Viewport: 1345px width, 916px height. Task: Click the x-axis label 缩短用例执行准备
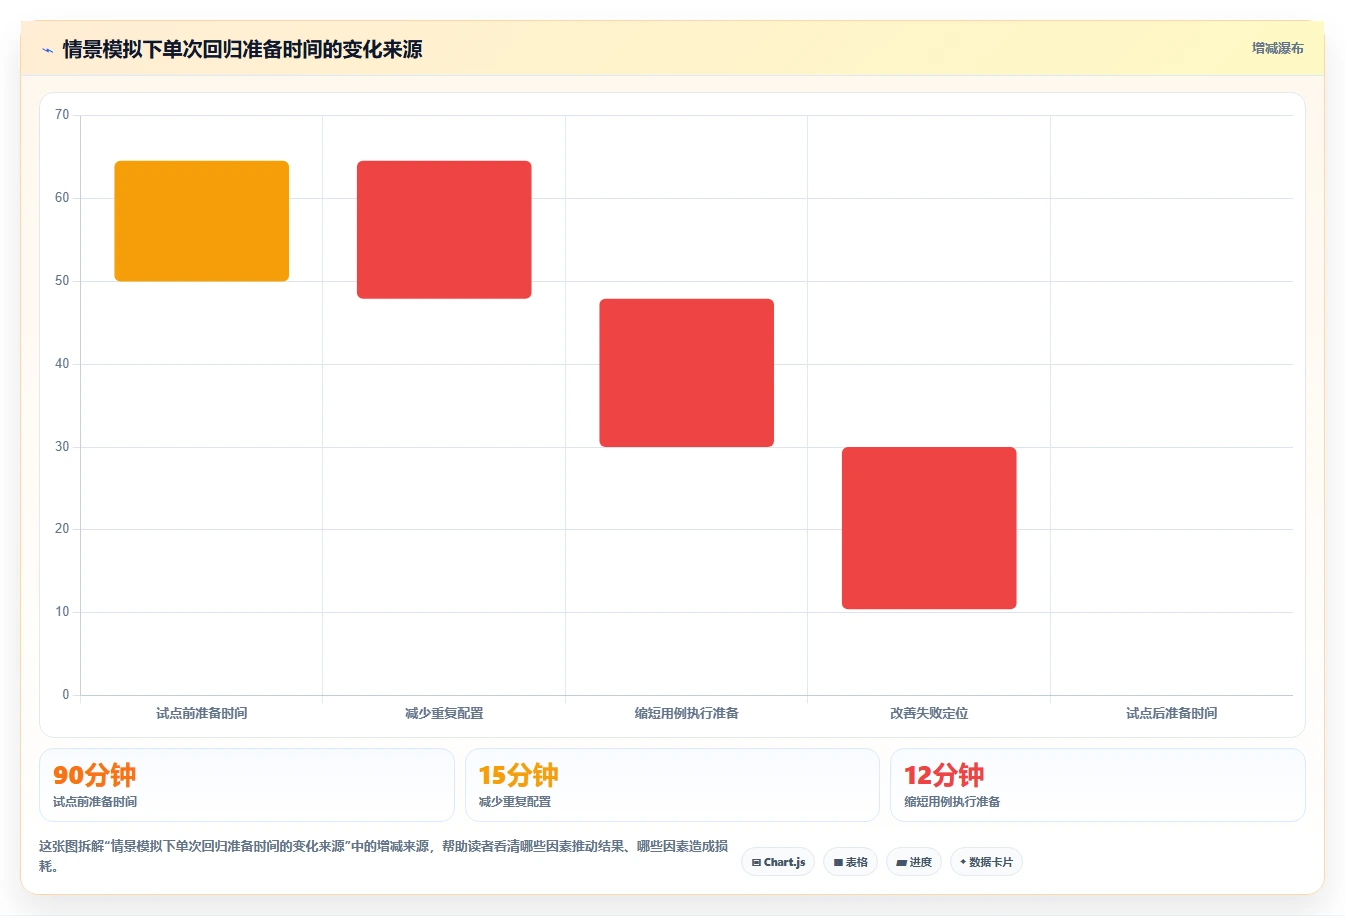tap(687, 713)
